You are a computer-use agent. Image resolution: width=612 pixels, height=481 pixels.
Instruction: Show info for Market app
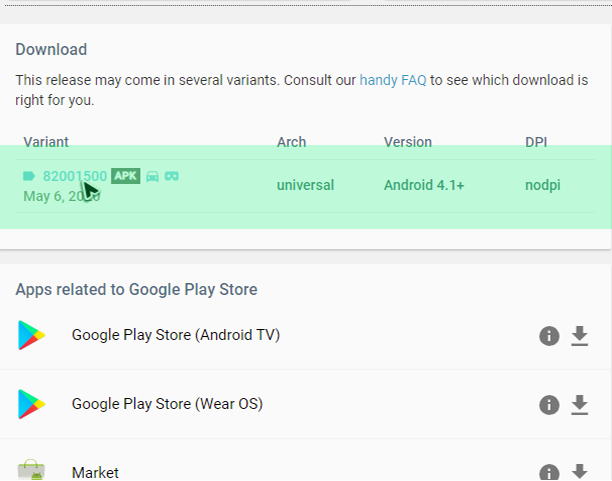tap(549, 473)
